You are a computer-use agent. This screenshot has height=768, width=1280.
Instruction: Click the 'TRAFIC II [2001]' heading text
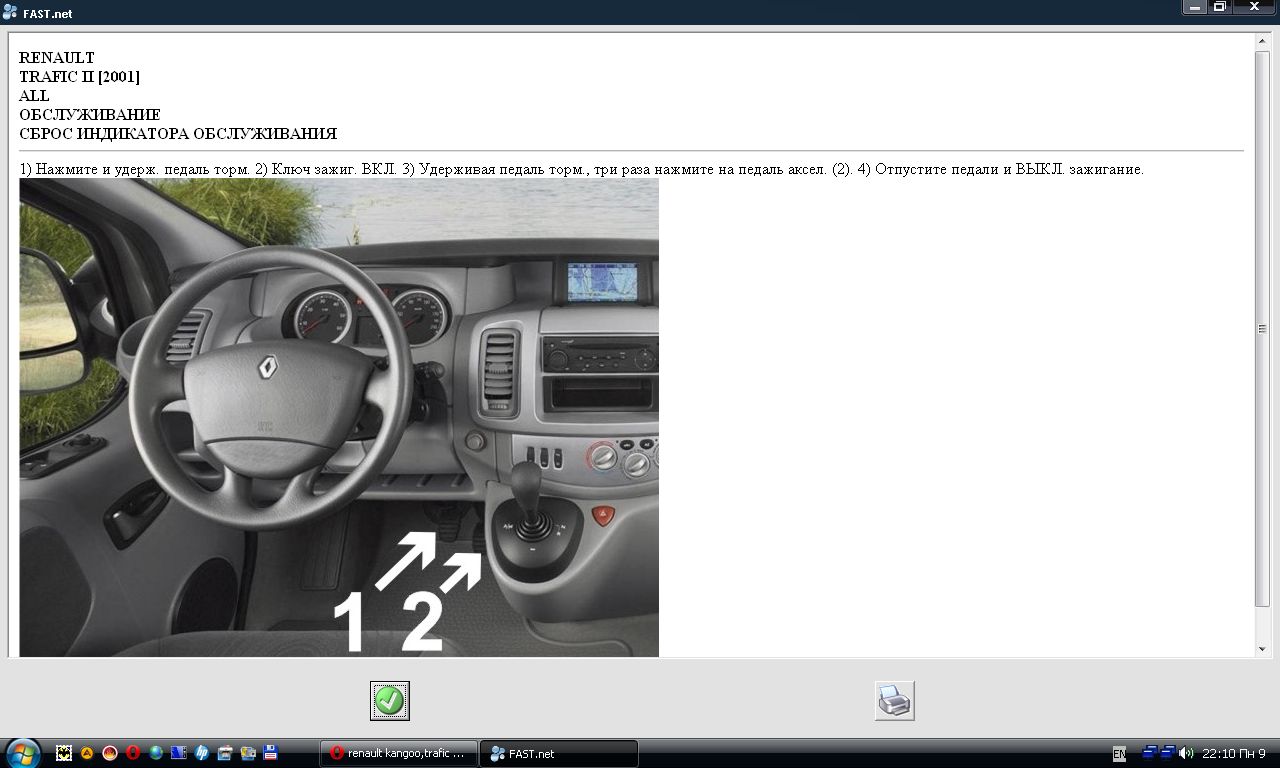tap(79, 77)
